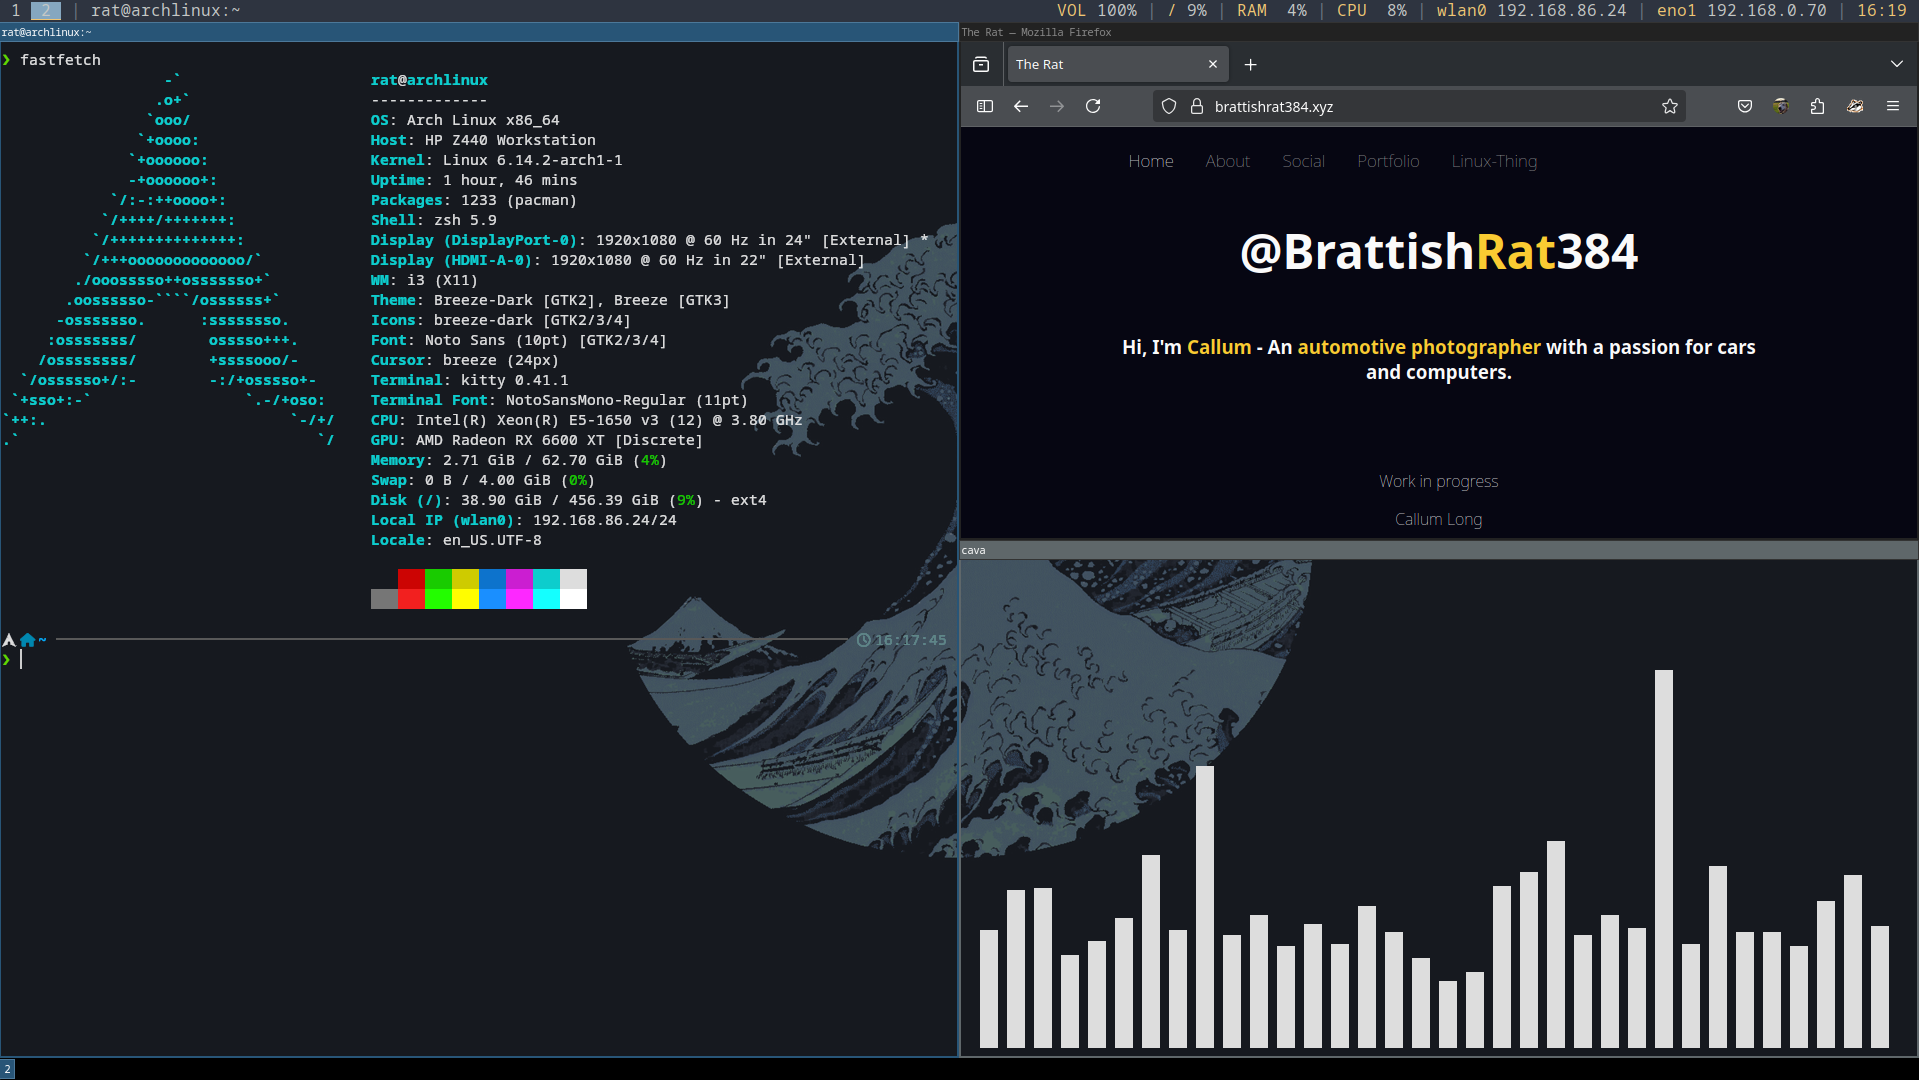The image size is (1919, 1080).
Task: Click eno1 192.168.0.70 status block
Action: 1741,10
